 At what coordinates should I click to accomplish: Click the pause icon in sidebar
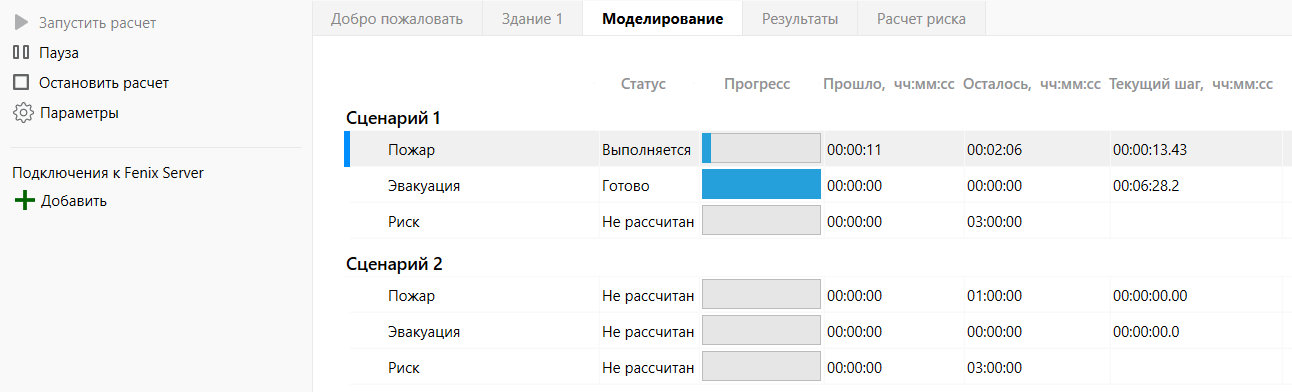pyautogui.click(x=22, y=52)
